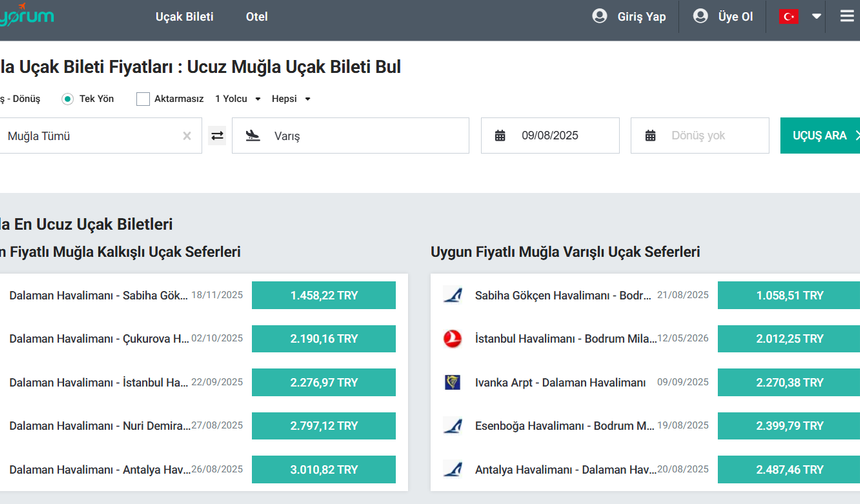Click the date 12/05/2026
The image size is (860, 504).
tap(683, 338)
